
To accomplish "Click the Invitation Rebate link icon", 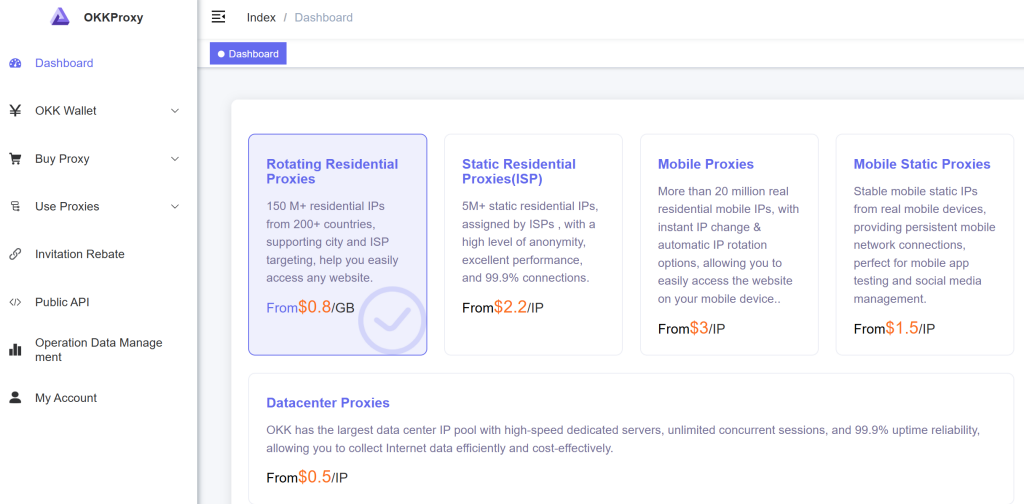I will coord(15,254).
